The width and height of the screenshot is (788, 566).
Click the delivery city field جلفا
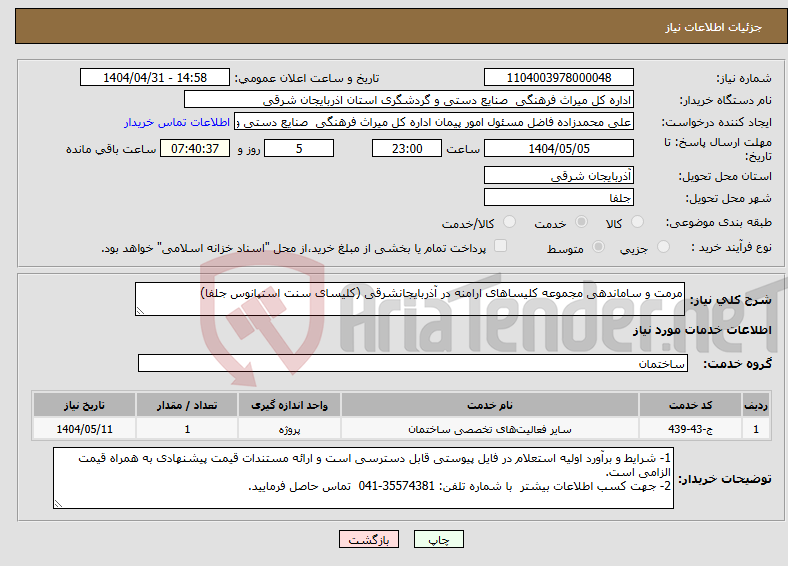pos(558,197)
